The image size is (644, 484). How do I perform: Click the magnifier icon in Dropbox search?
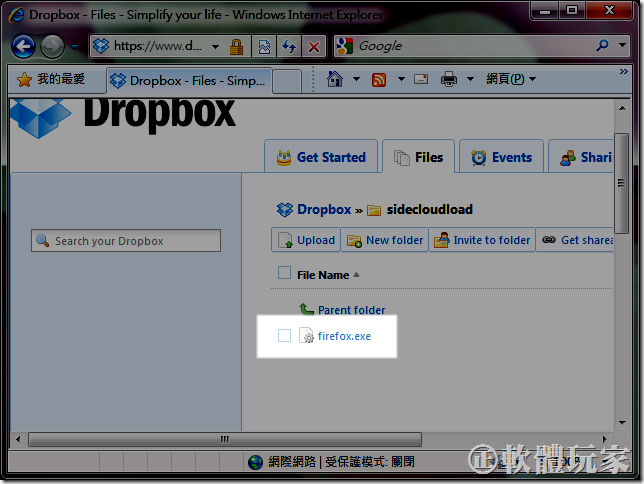[x=43, y=240]
